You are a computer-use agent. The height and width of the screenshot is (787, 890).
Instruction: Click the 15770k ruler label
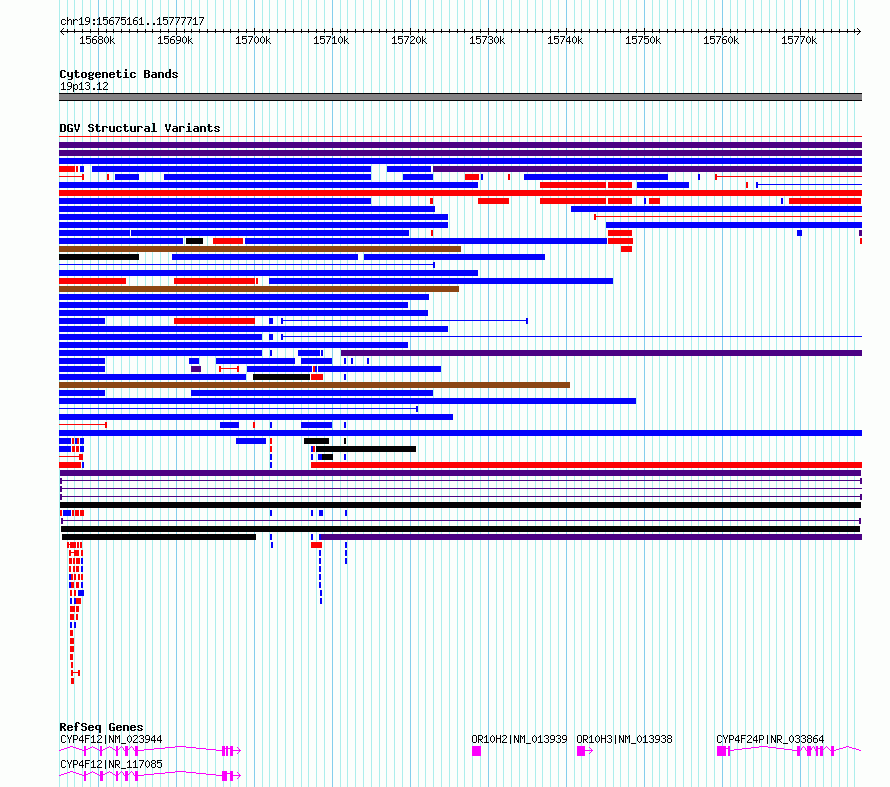click(x=799, y=40)
